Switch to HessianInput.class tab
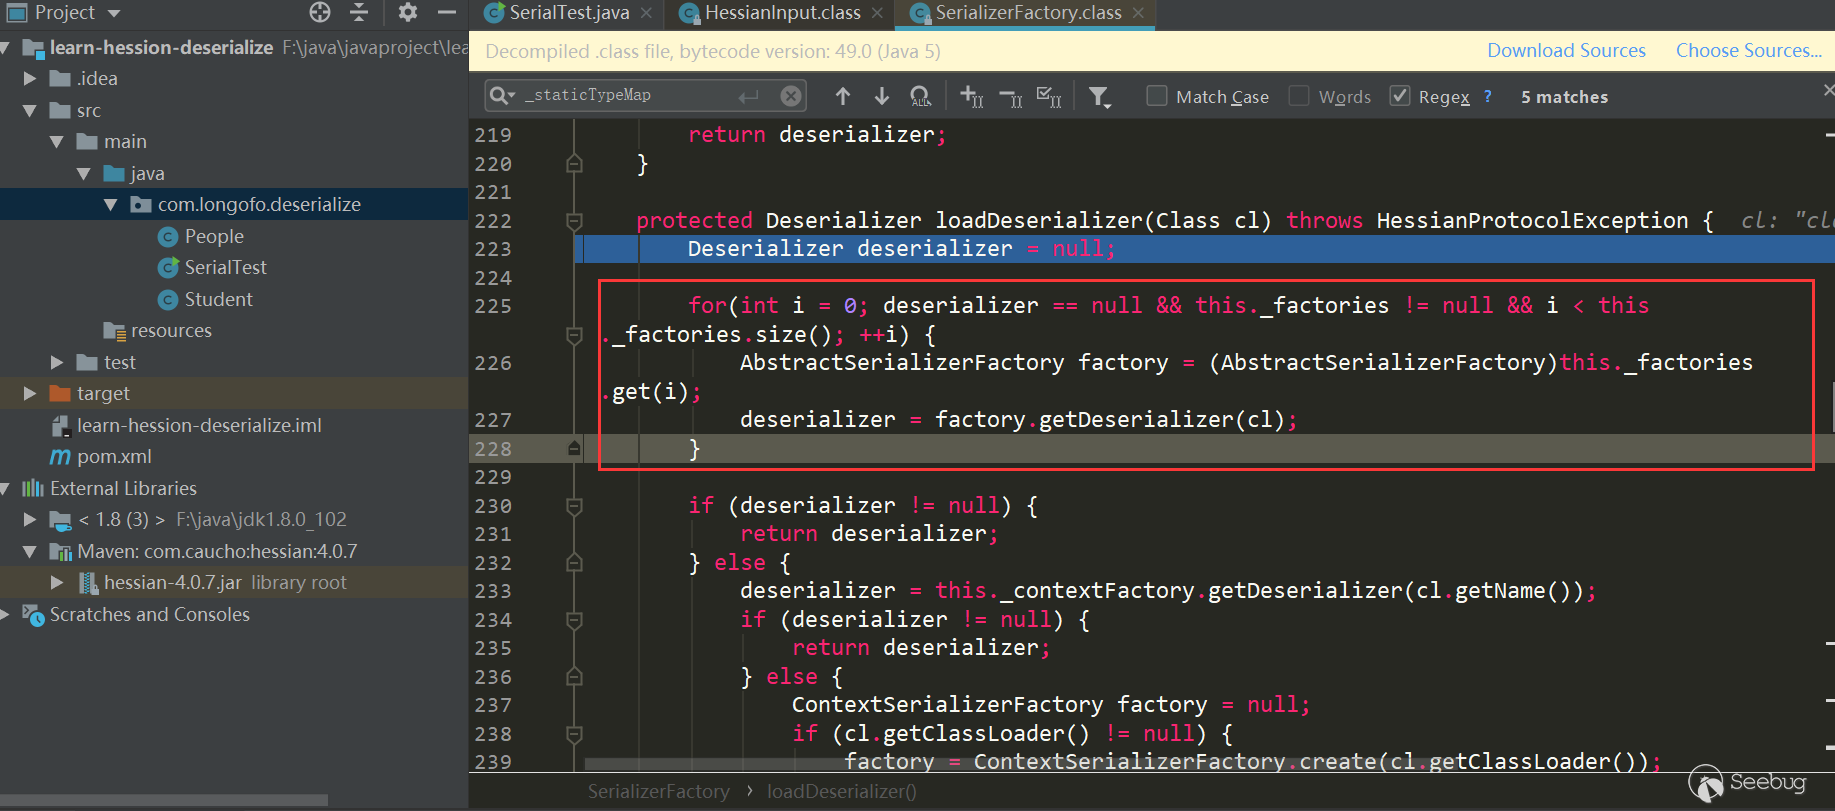The width and height of the screenshot is (1835, 811). pyautogui.click(x=782, y=13)
